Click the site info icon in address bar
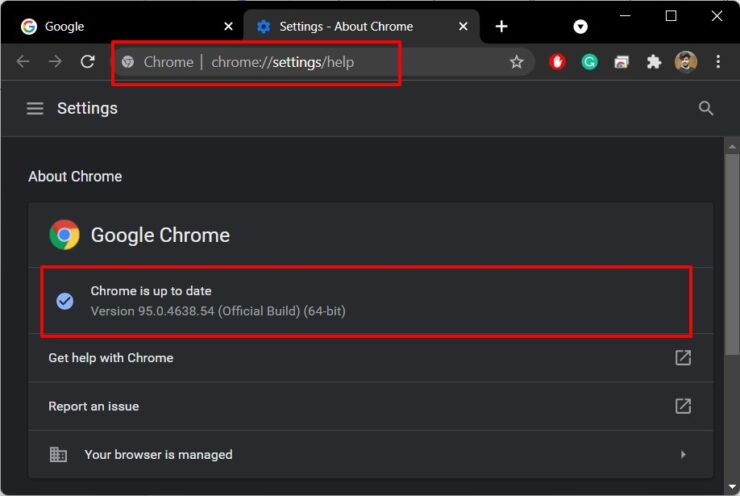The width and height of the screenshot is (740, 496). coord(127,62)
